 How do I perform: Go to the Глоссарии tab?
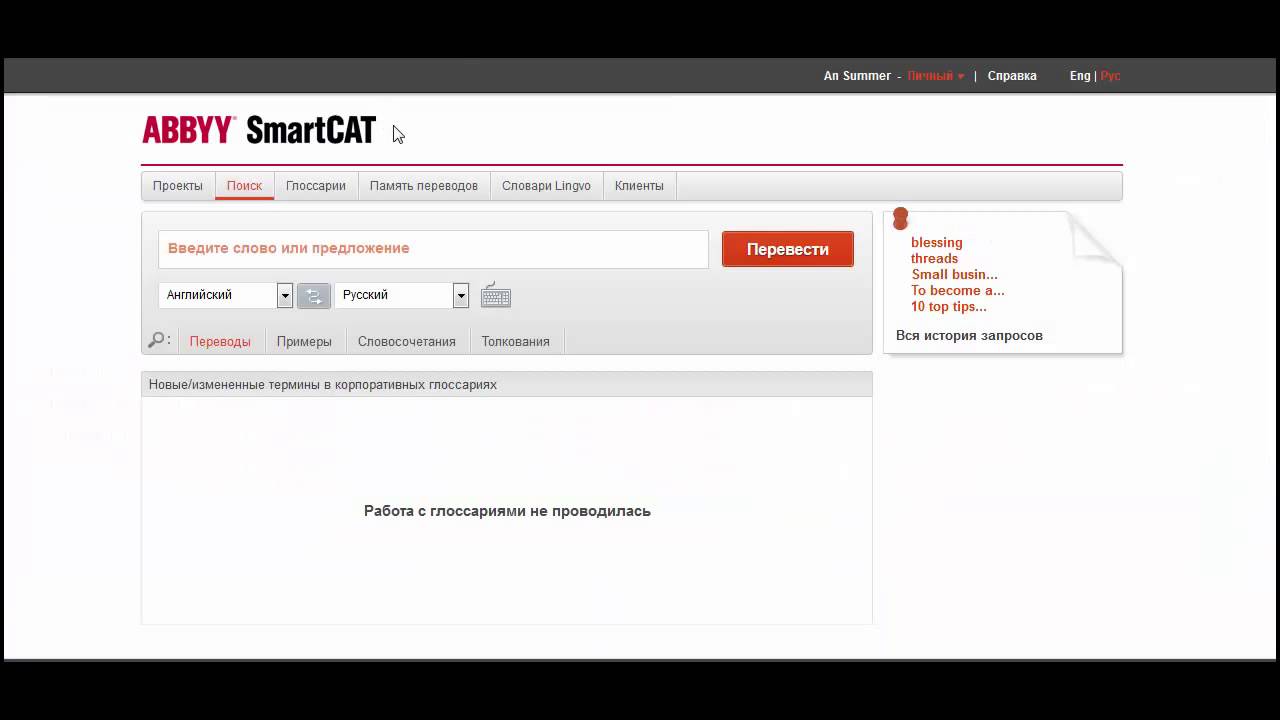pyautogui.click(x=316, y=186)
